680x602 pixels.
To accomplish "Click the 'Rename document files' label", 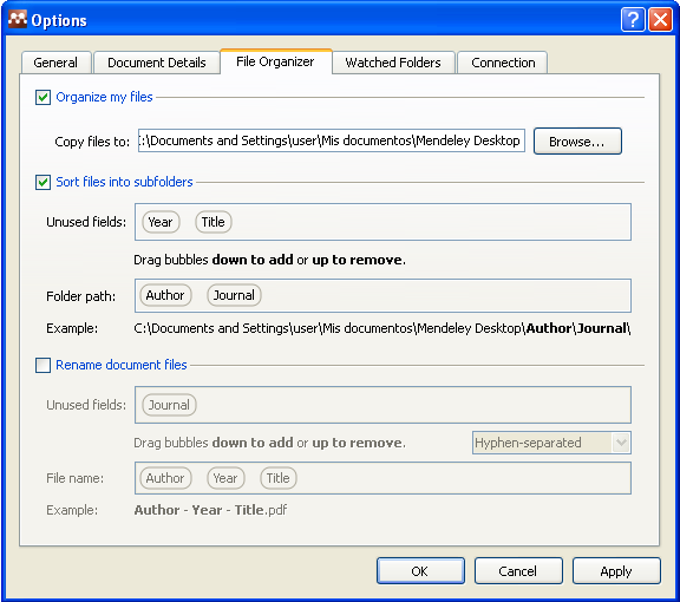I will [121, 365].
